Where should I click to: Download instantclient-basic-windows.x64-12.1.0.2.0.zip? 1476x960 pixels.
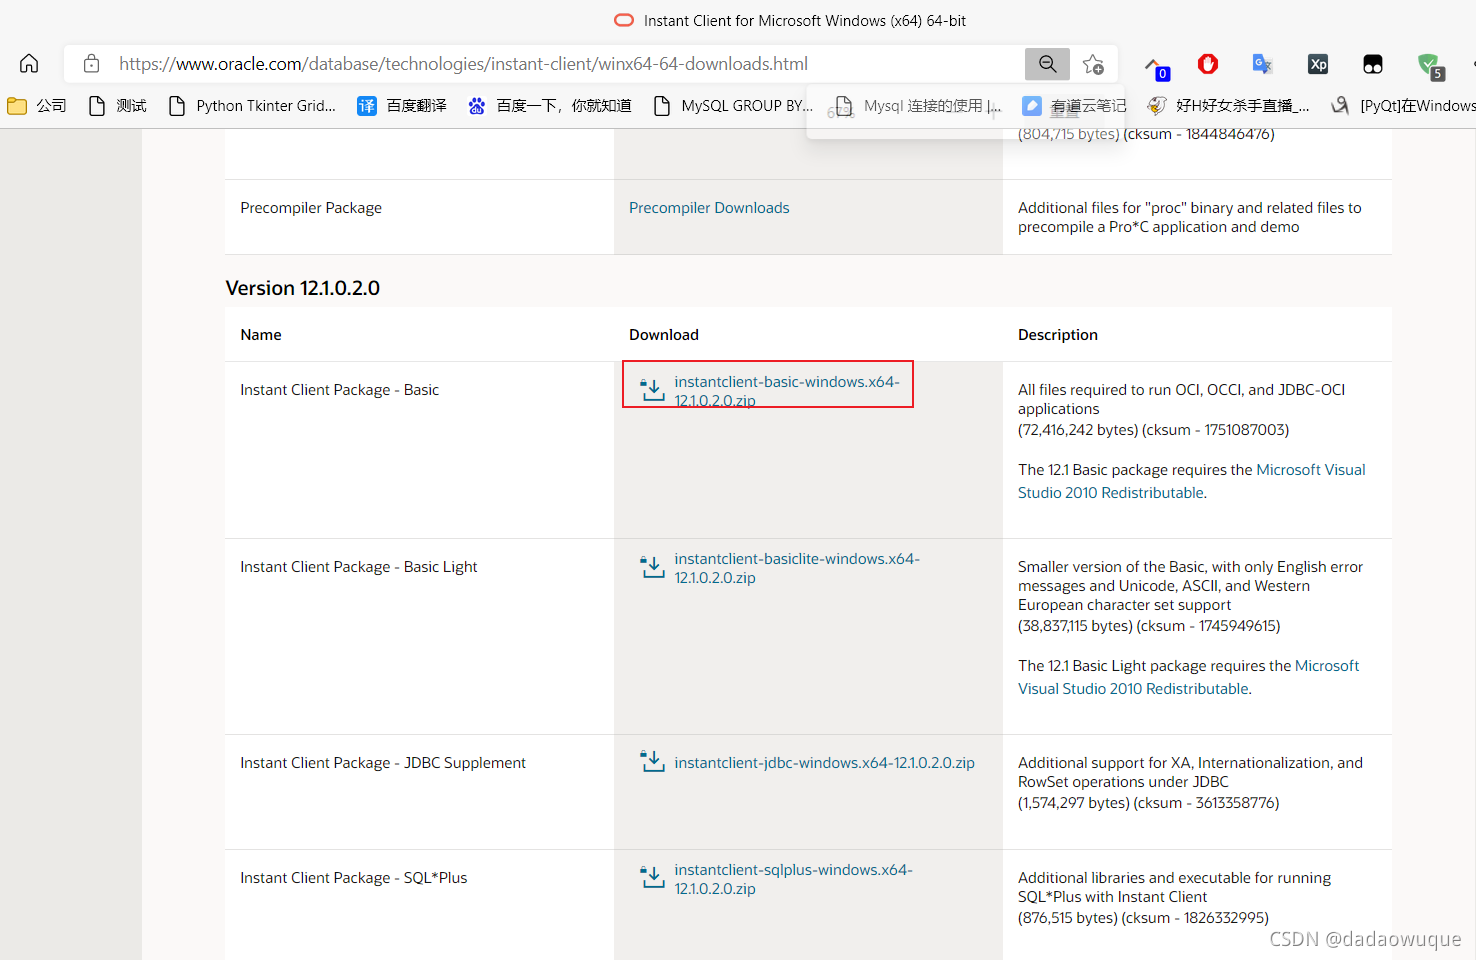(787, 391)
